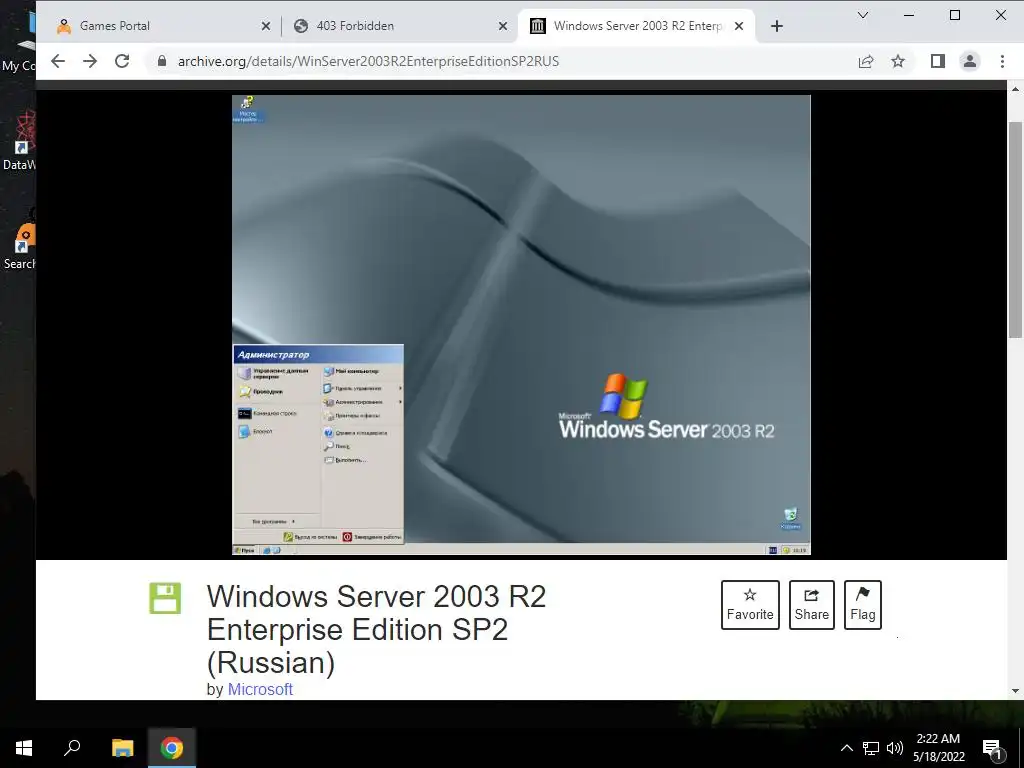Go back to previous page
1024x768 pixels.
58,61
